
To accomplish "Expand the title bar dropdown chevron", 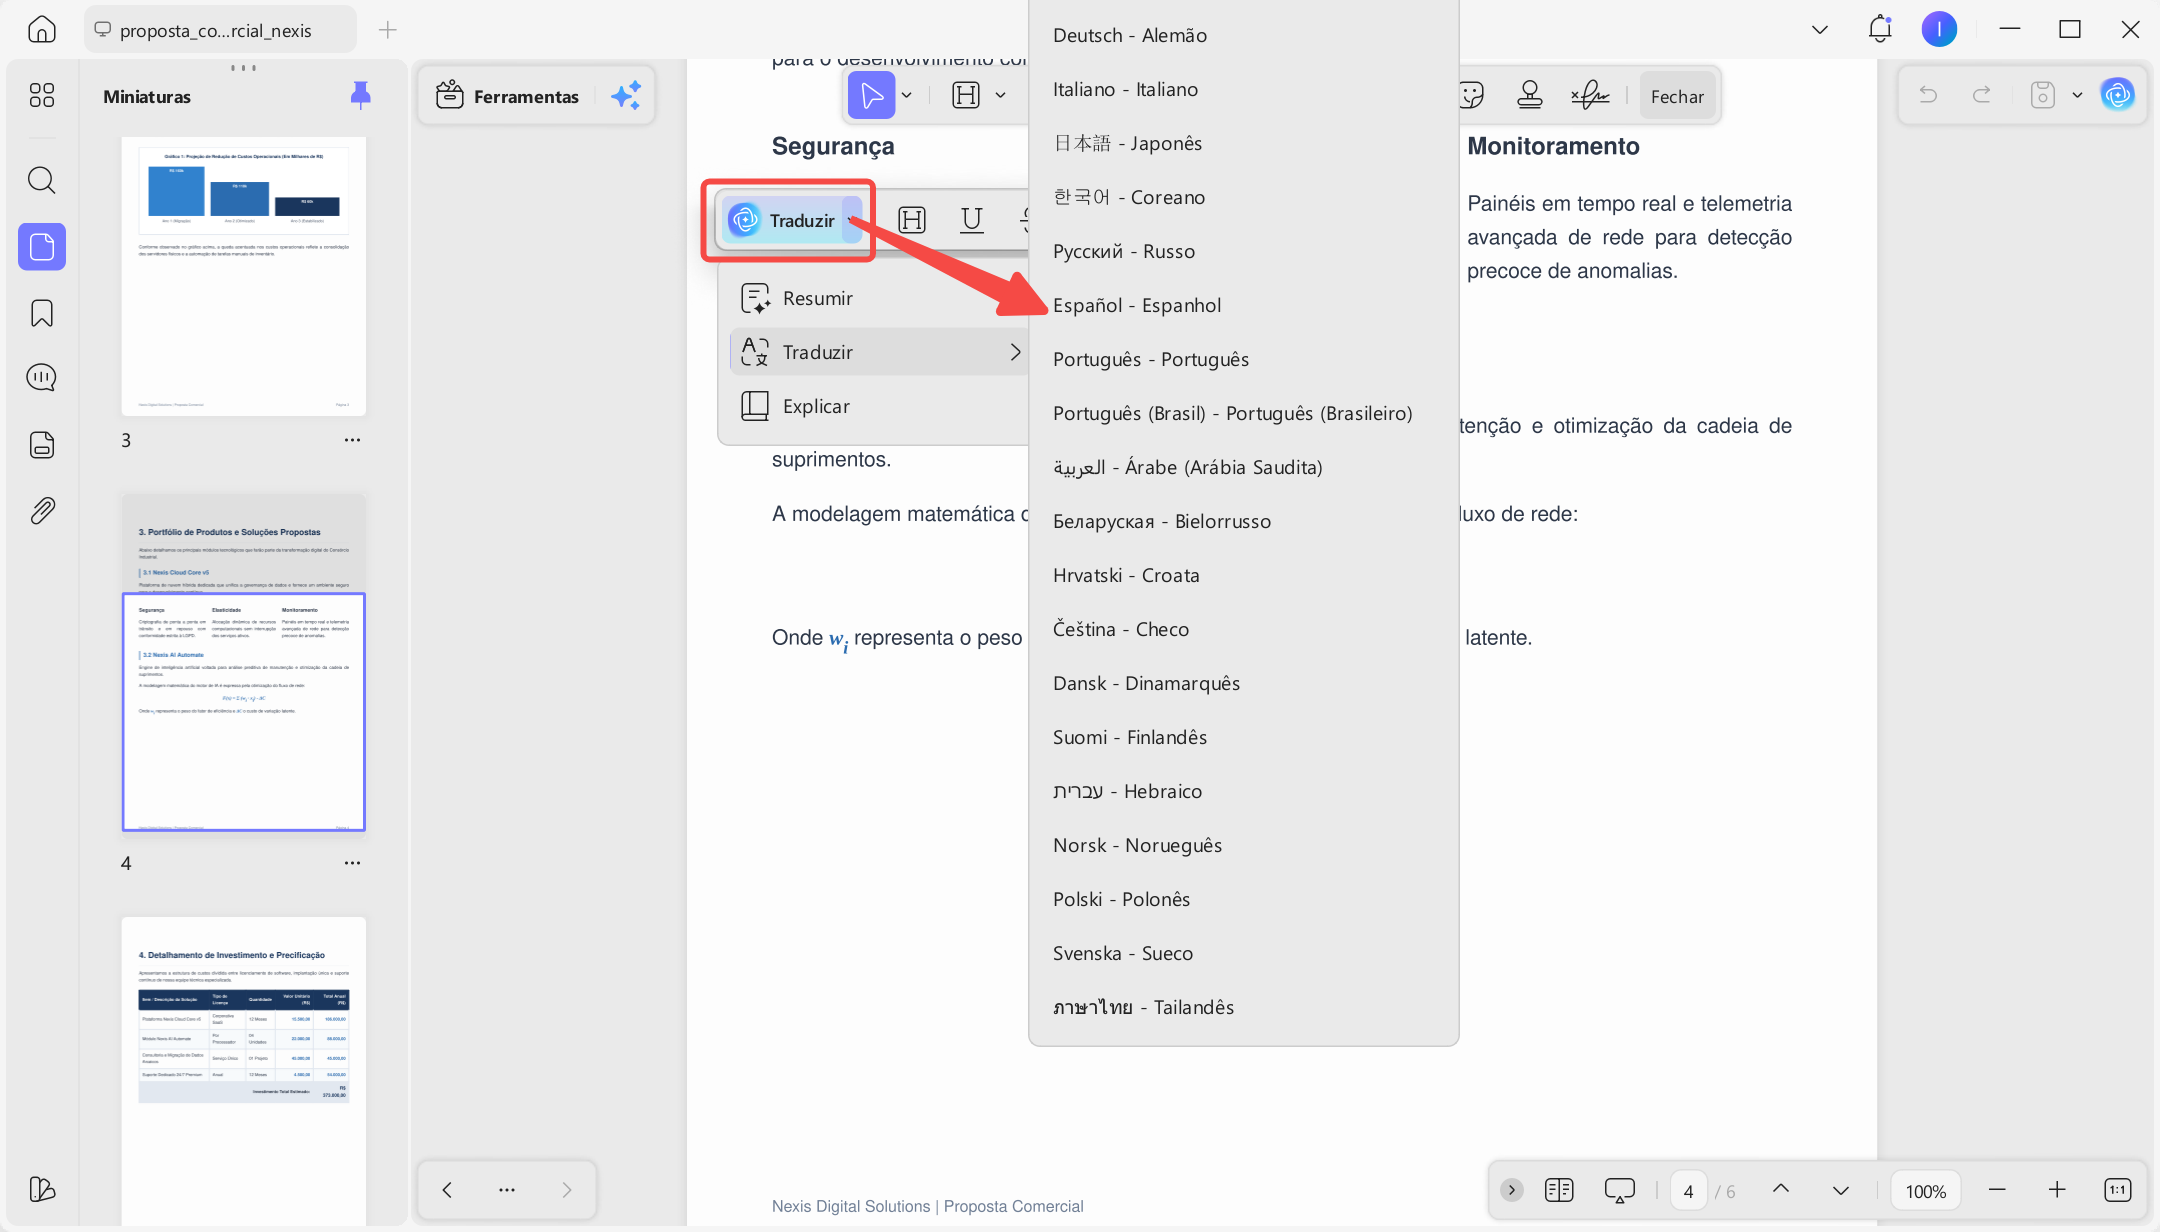I will (x=1820, y=29).
